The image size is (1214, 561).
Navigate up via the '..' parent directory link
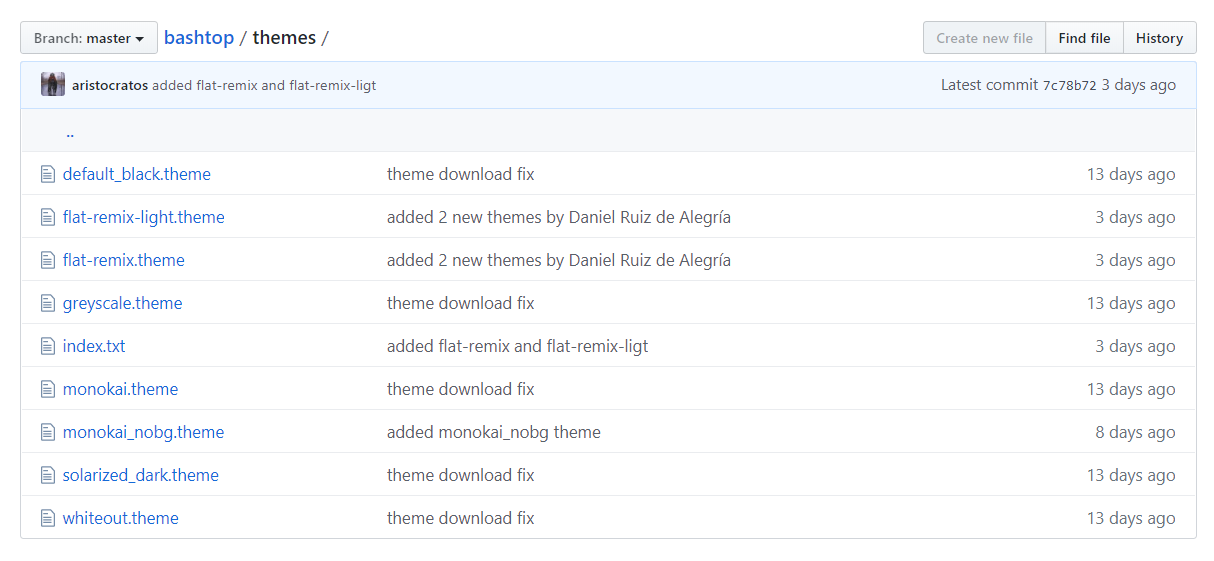pos(70,132)
